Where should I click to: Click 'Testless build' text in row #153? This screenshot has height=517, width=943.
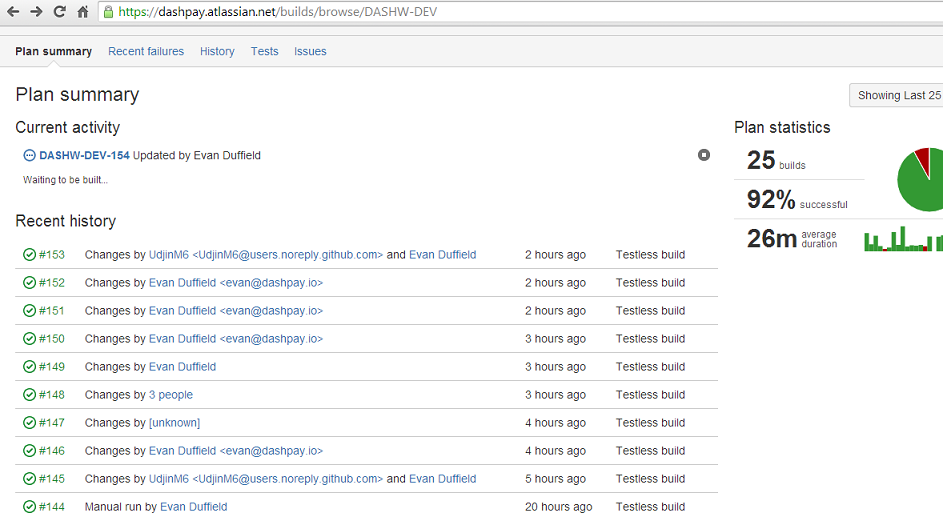(650, 255)
